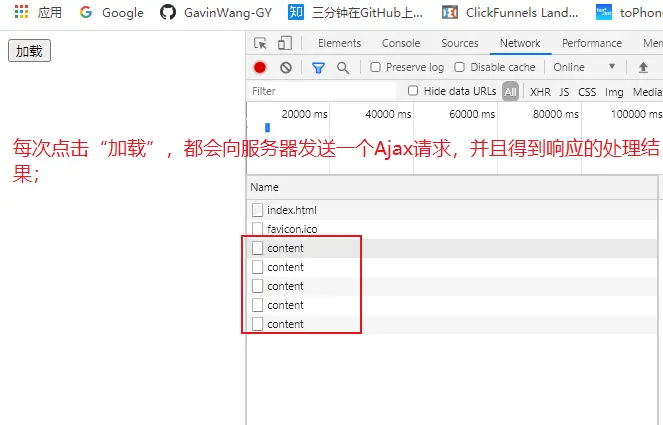Select the index.html request
Image resolution: width=663 pixels, height=425 pixels.
click(x=452, y=210)
